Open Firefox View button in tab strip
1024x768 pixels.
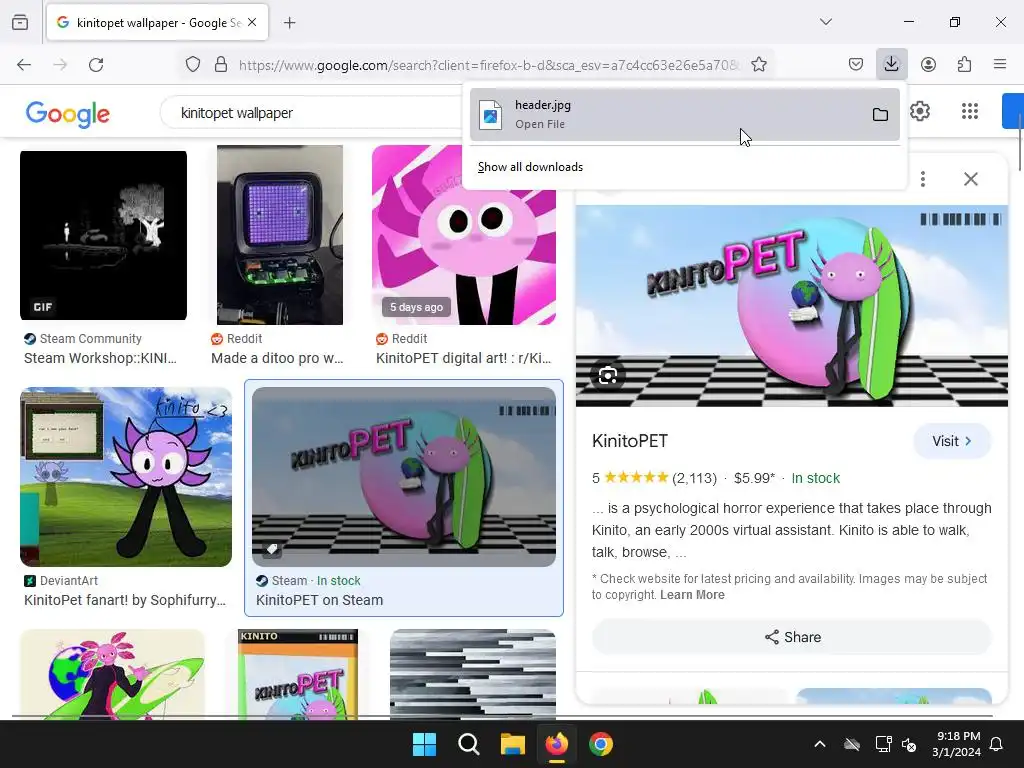click(x=20, y=22)
